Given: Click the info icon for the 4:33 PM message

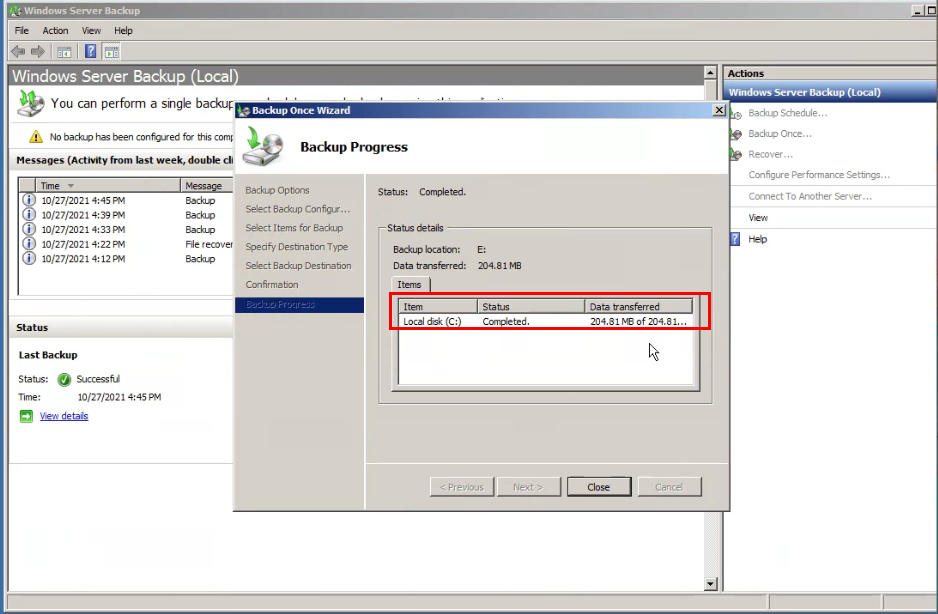Looking at the screenshot, I should tap(29, 229).
